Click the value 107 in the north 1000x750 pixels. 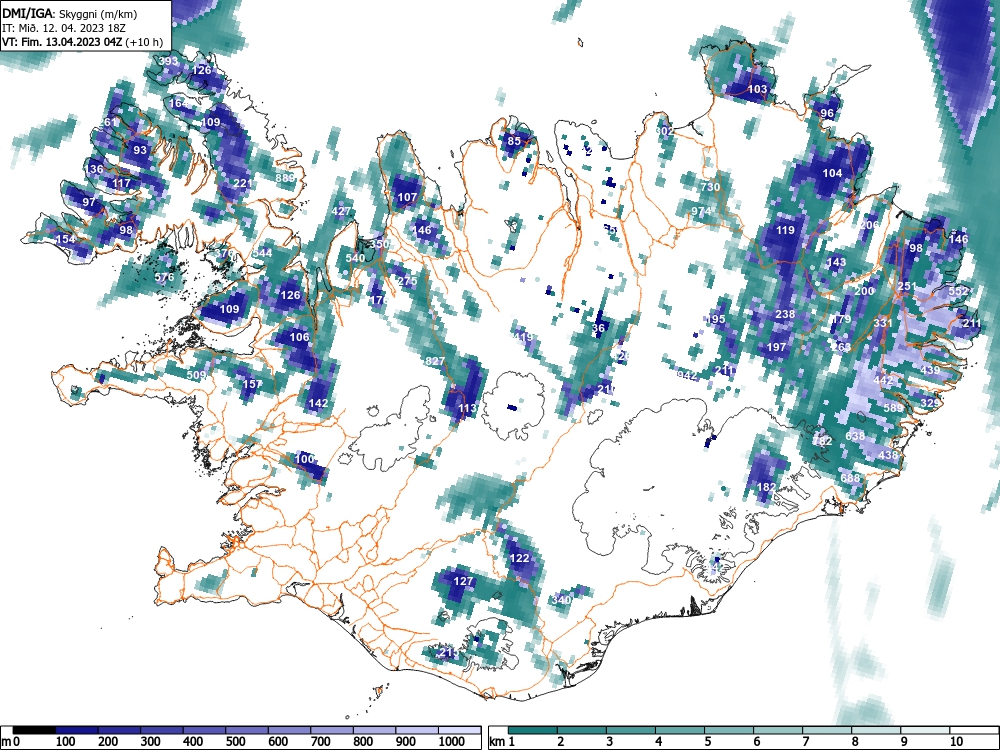(x=407, y=197)
